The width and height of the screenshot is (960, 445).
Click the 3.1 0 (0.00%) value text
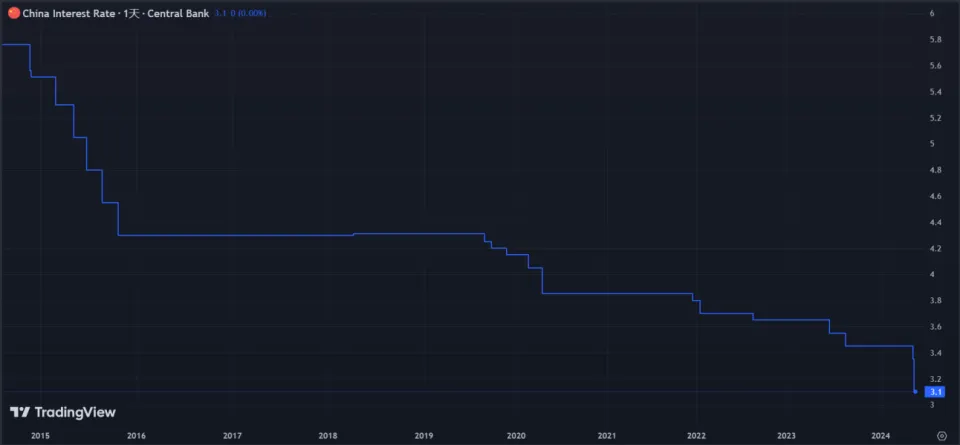click(240, 13)
